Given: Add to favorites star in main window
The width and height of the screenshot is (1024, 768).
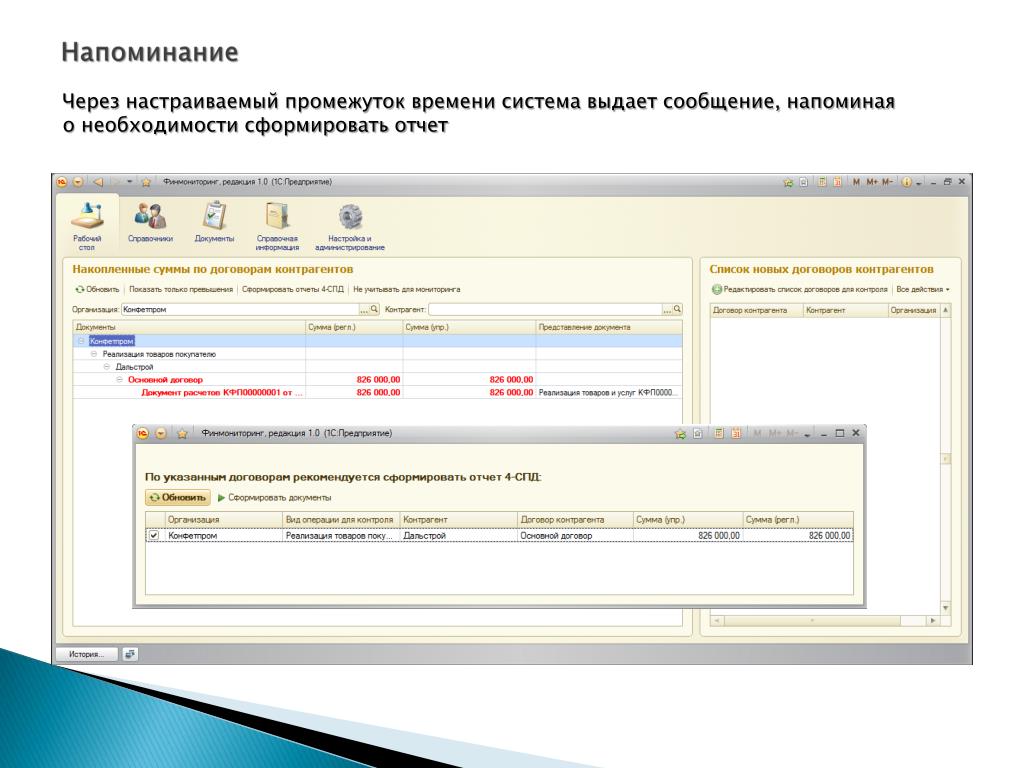Looking at the screenshot, I should (146, 182).
